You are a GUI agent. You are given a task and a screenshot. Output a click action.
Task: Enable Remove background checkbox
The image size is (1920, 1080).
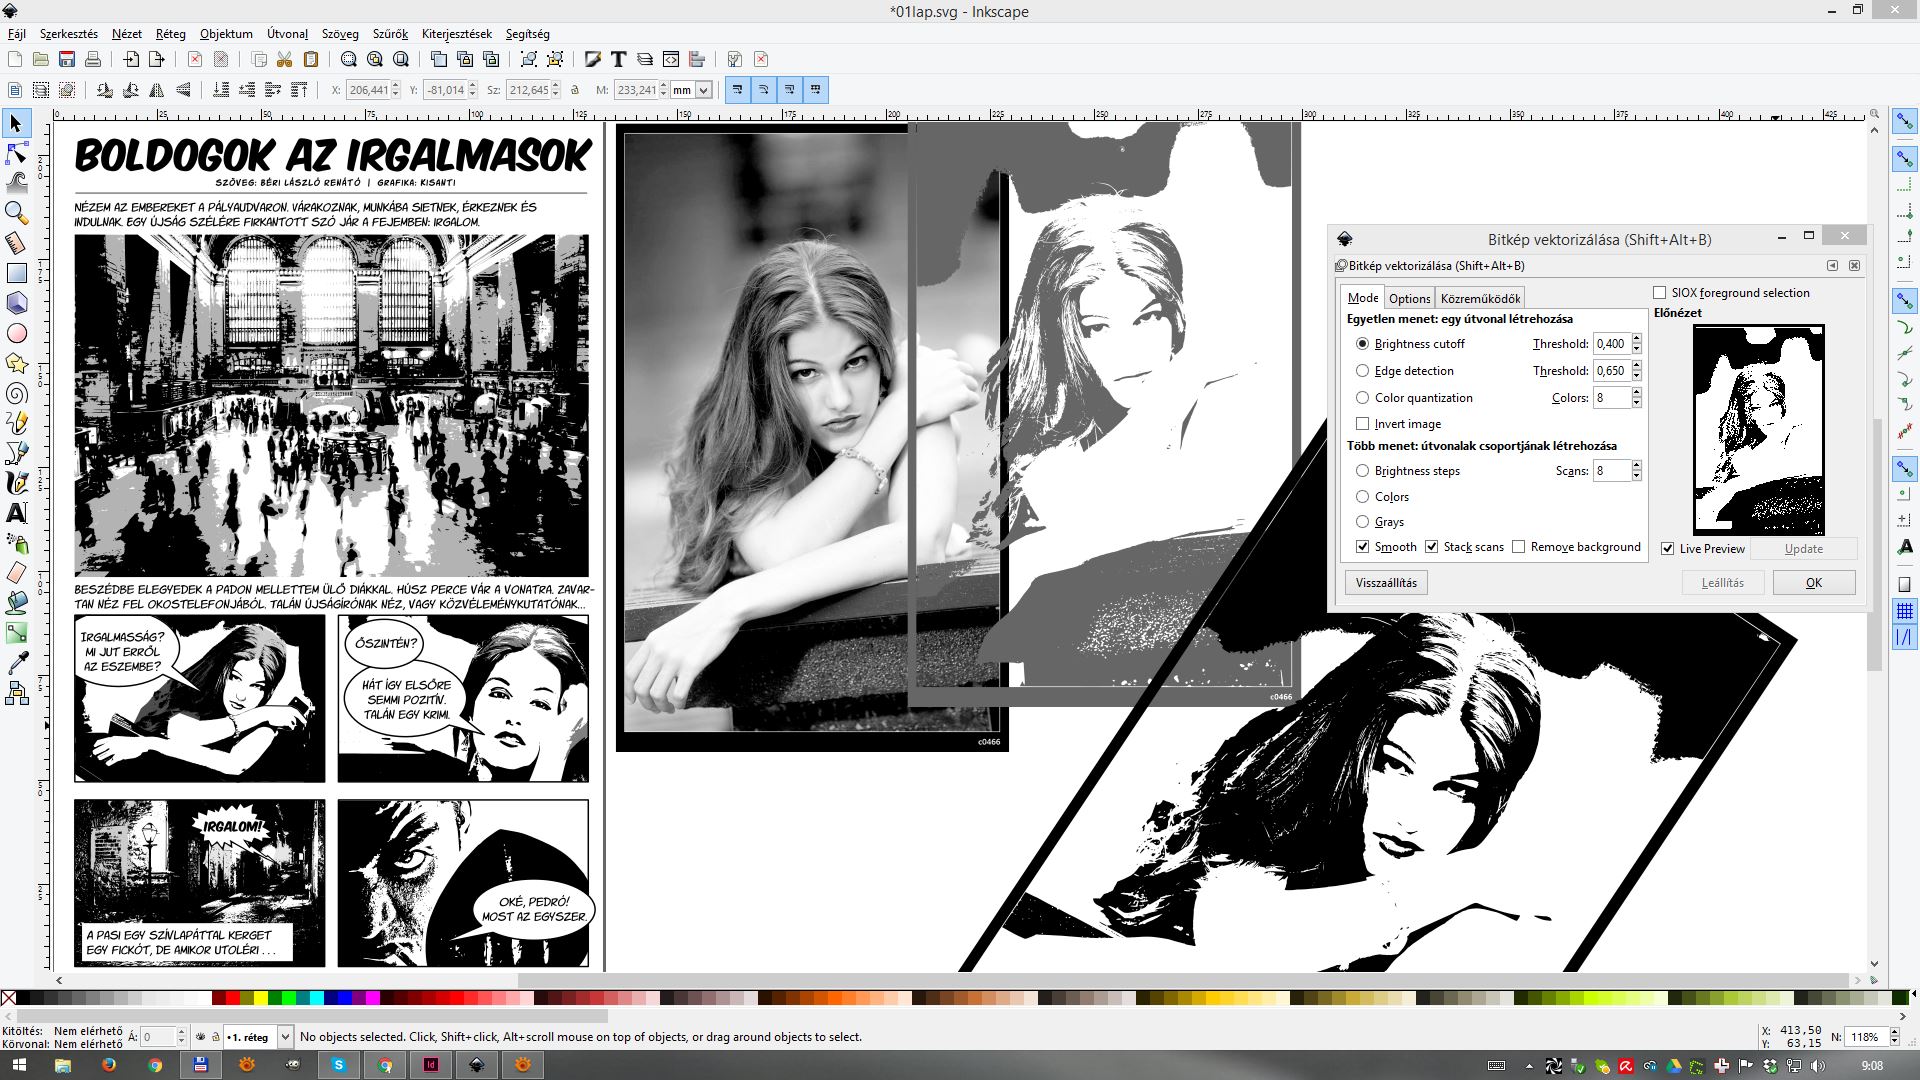(1518, 547)
